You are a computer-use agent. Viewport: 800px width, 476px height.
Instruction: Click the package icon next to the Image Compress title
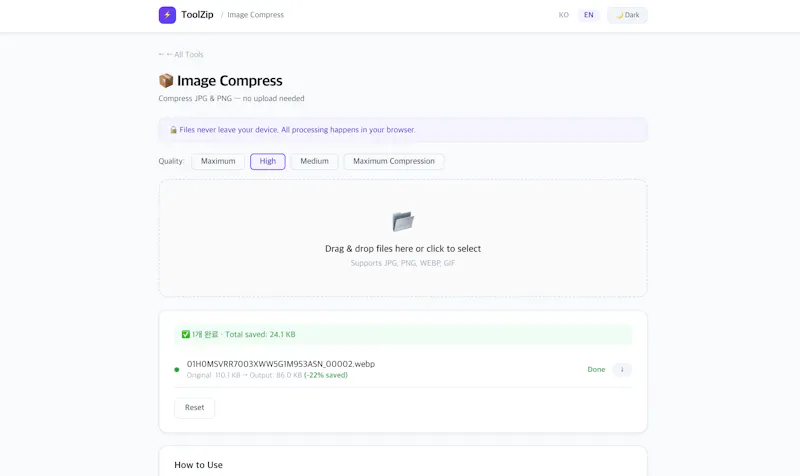(x=166, y=81)
